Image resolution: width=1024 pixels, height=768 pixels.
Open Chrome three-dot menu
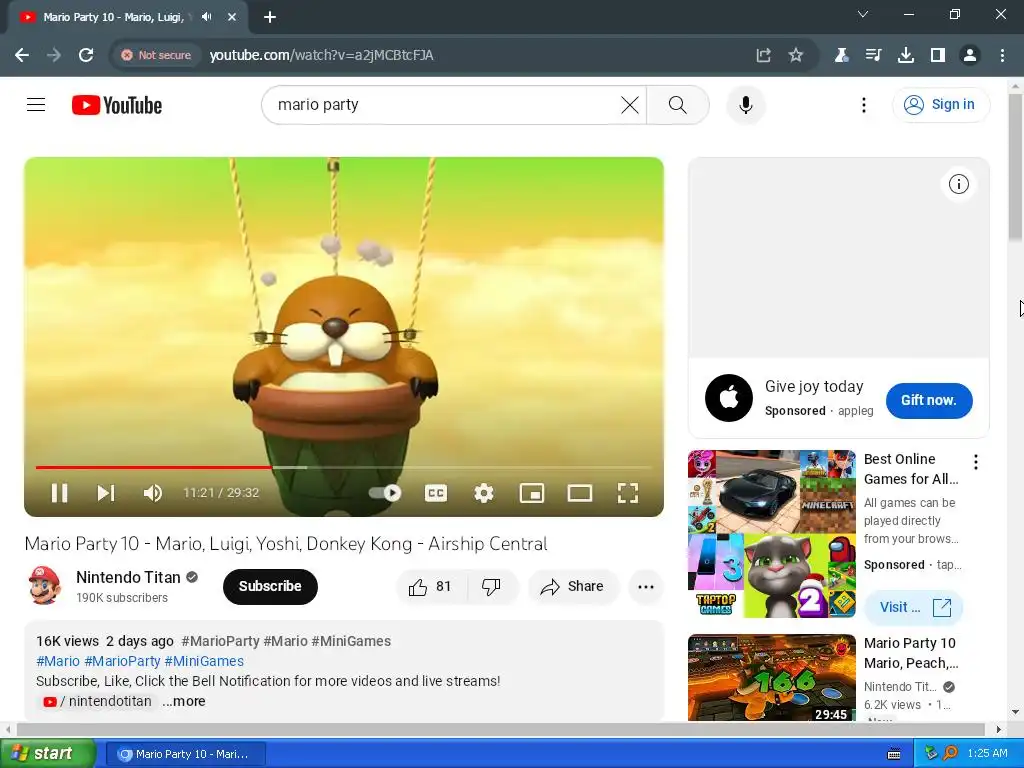click(x=1002, y=55)
